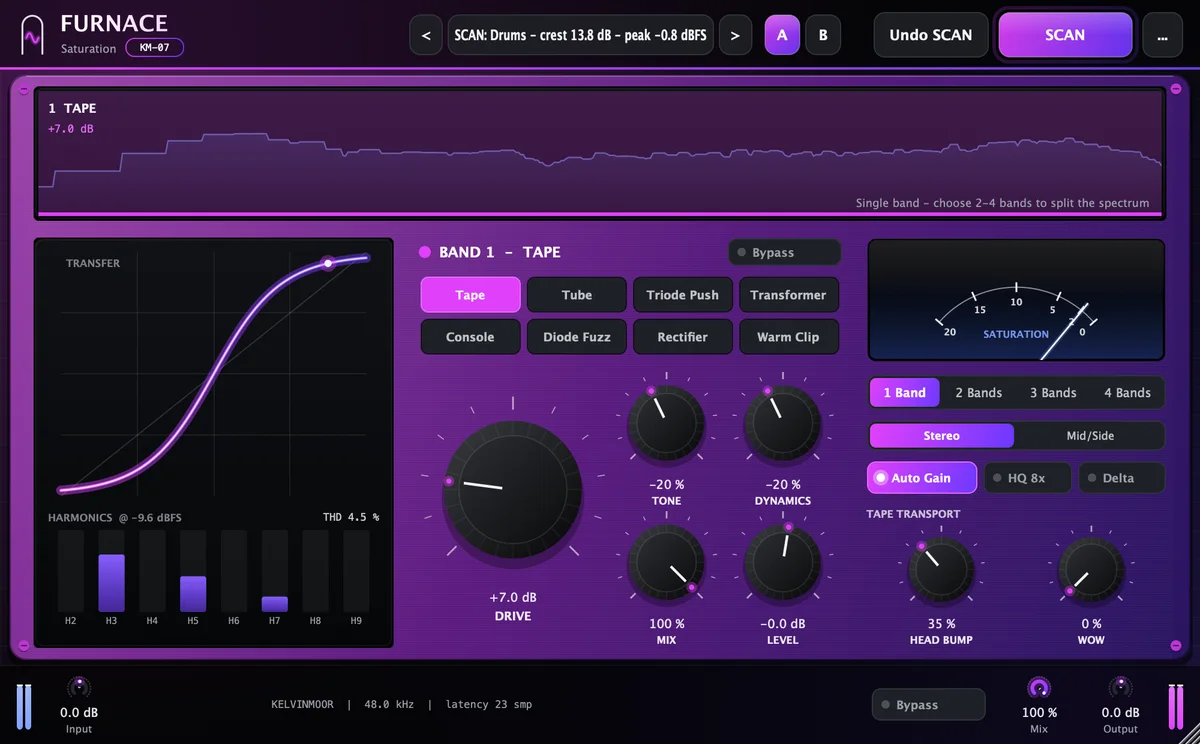Click the KM-07 model badge
Screen dimensions: 1200x744
point(154,48)
